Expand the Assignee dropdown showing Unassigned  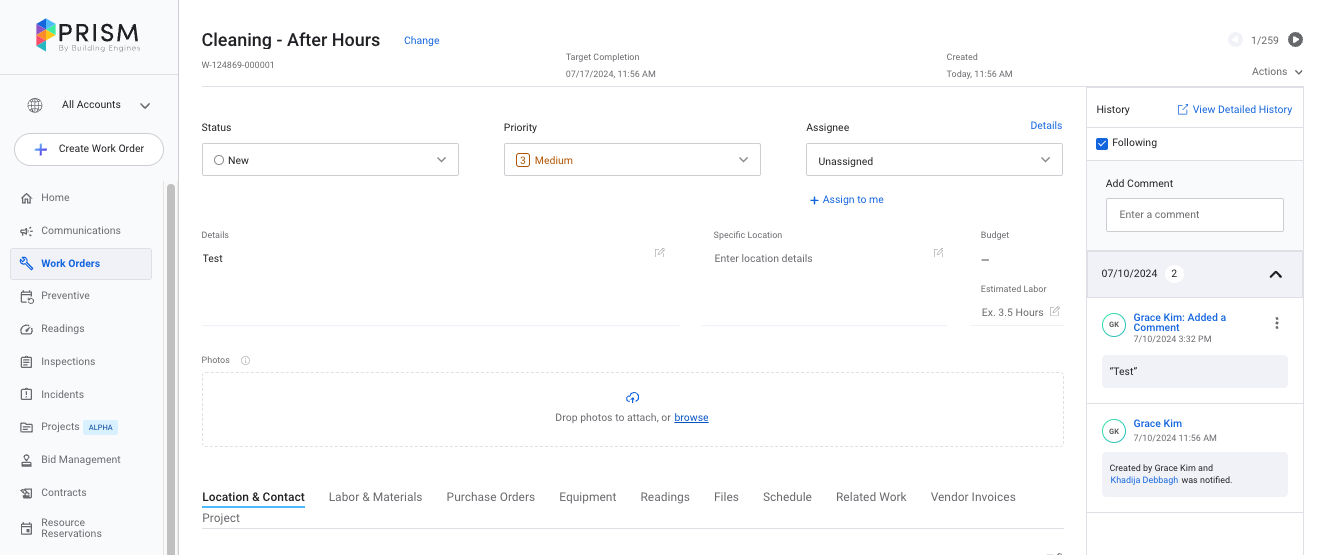(x=934, y=161)
